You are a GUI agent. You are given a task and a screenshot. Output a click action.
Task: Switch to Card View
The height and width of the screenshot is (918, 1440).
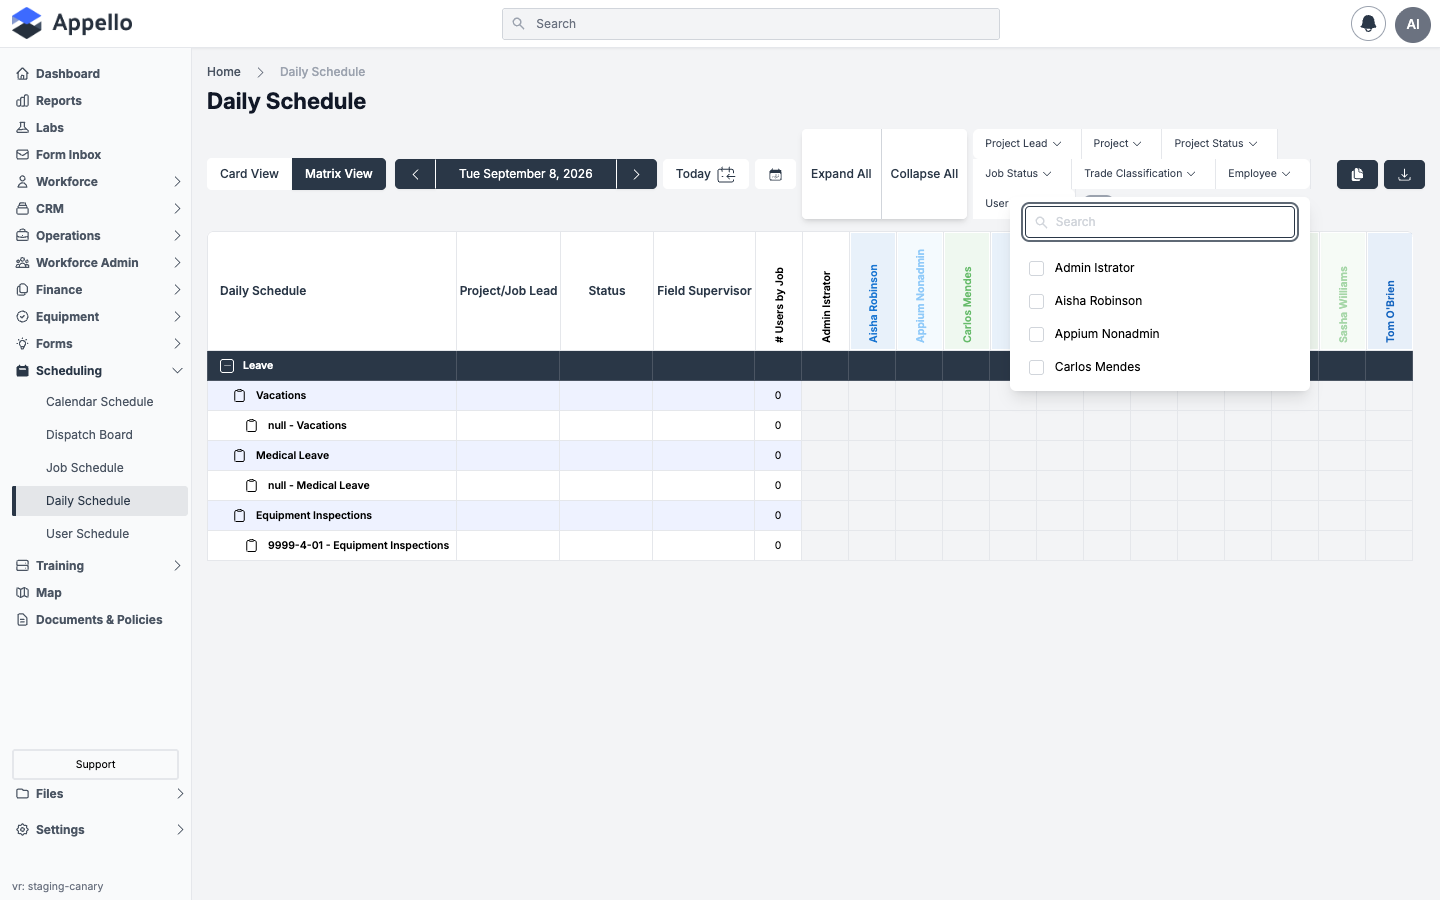pyautogui.click(x=249, y=174)
